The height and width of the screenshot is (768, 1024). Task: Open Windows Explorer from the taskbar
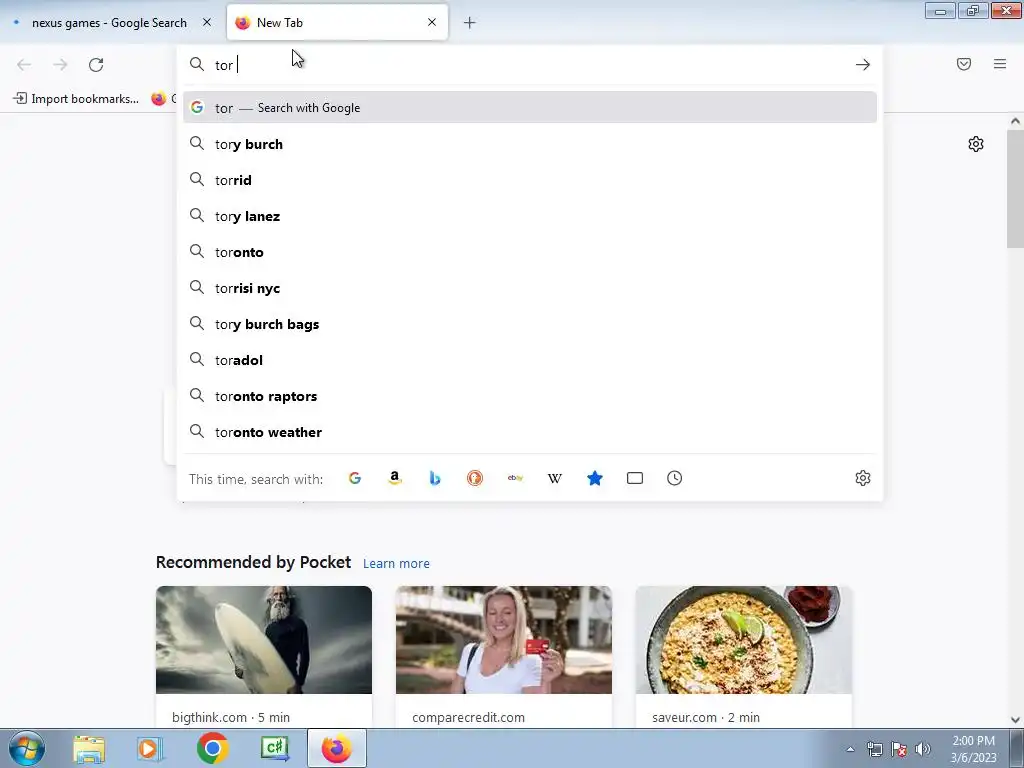point(89,748)
